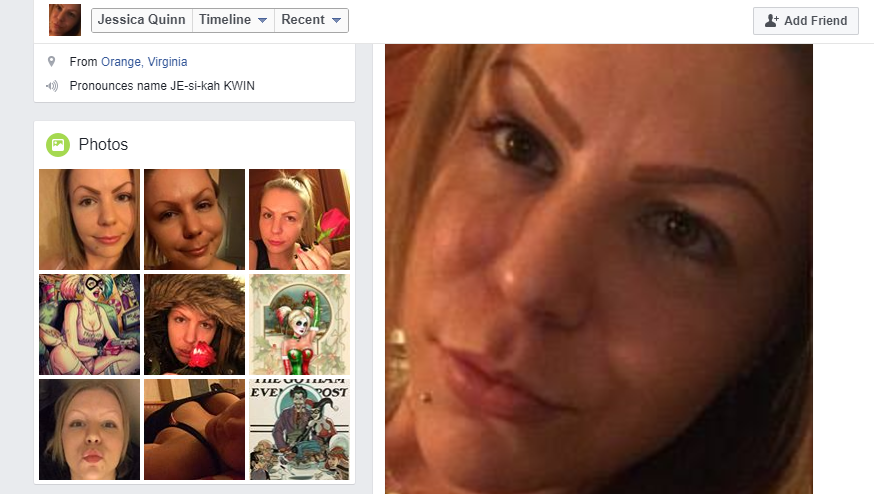Open the first close-up selfie thumbnail
This screenshot has width=874, height=494.
click(x=89, y=219)
